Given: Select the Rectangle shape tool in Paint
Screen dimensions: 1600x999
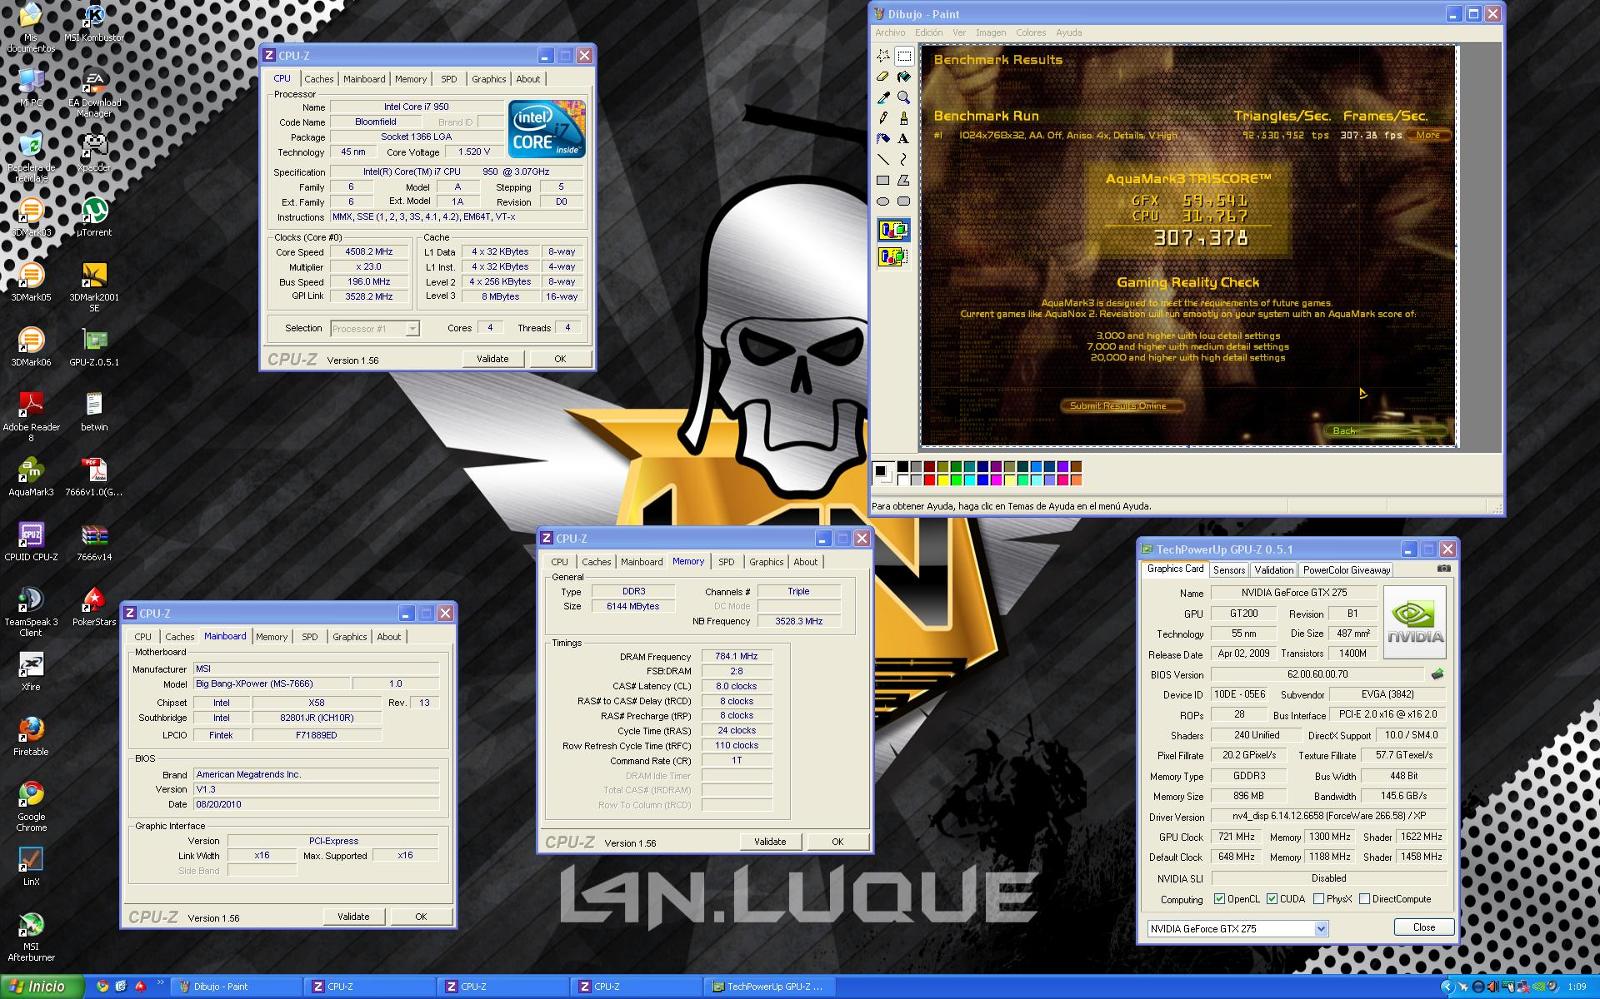Looking at the screenshot, I should click(x=883, y=180).
